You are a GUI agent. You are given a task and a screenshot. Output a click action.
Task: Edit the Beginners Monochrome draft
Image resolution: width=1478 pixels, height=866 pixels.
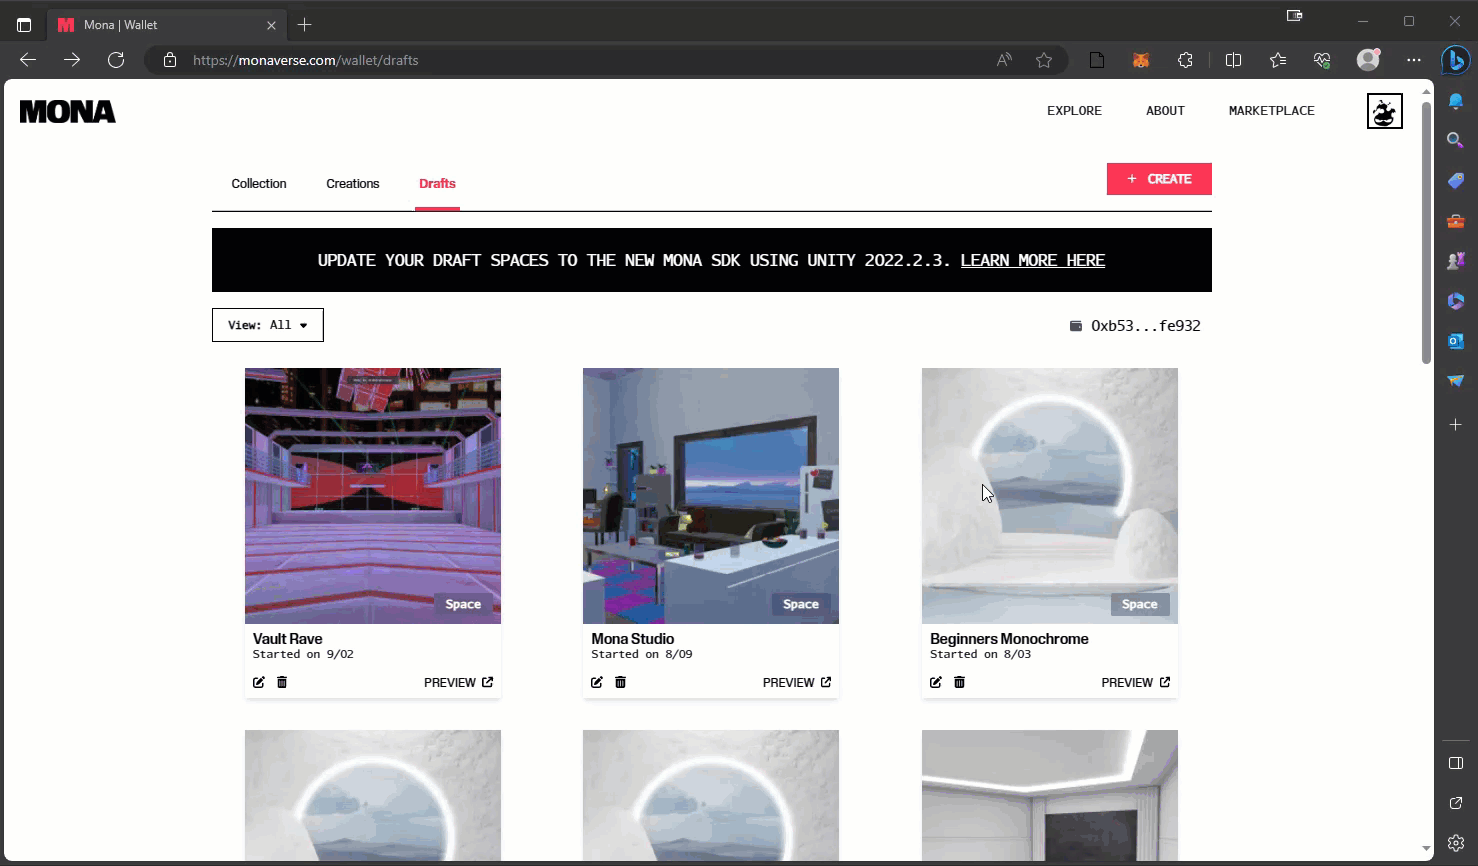[936, 682]
